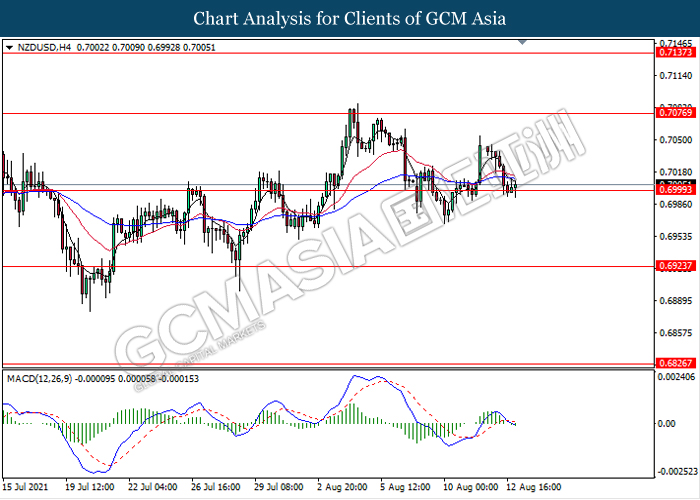Viewport: 700px width, 500px height.
Task: Select the 0.70769 red price label
Action: point(676,112)
